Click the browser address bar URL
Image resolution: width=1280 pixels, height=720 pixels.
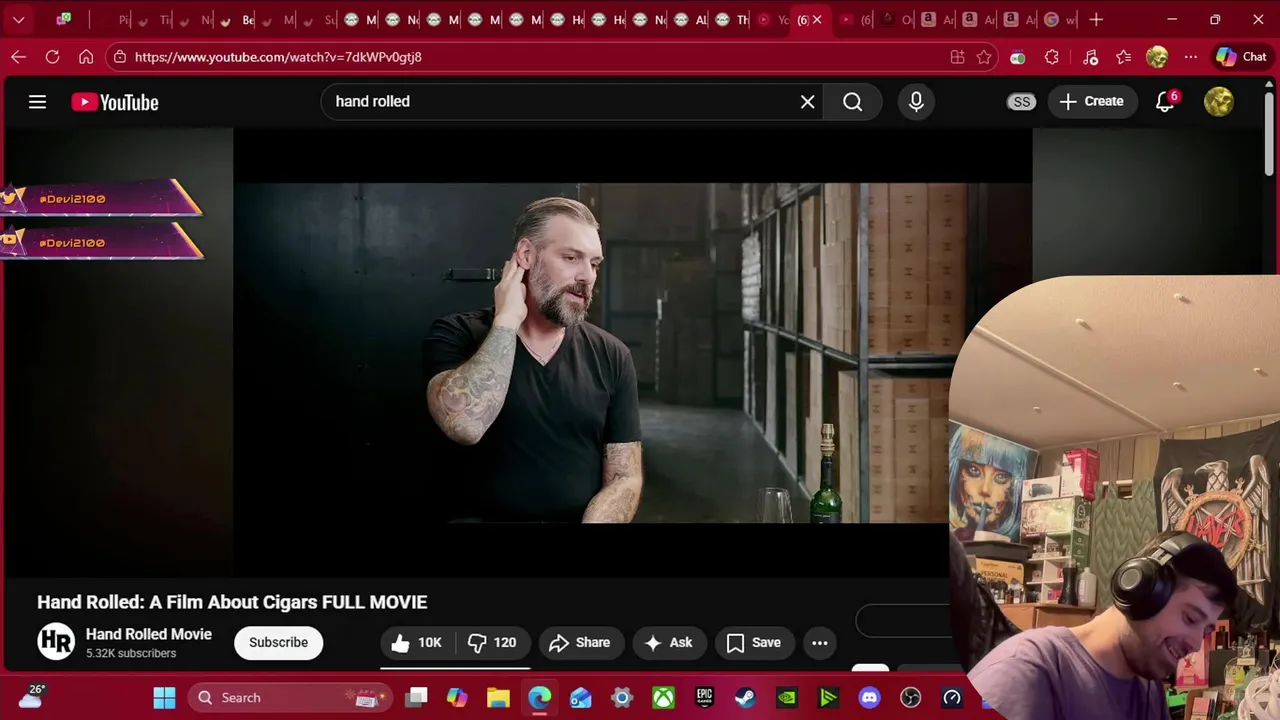click(278, 57)
